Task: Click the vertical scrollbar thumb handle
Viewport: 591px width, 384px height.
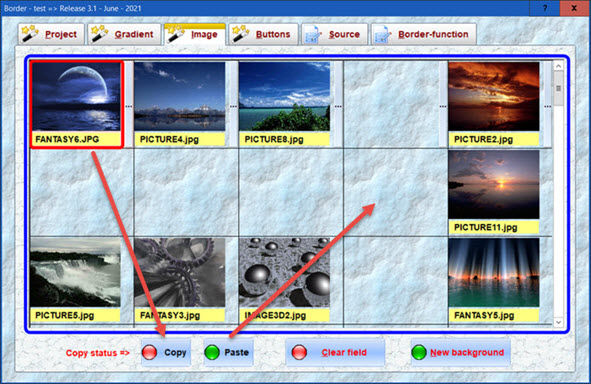Action: (x=558, y=88)
